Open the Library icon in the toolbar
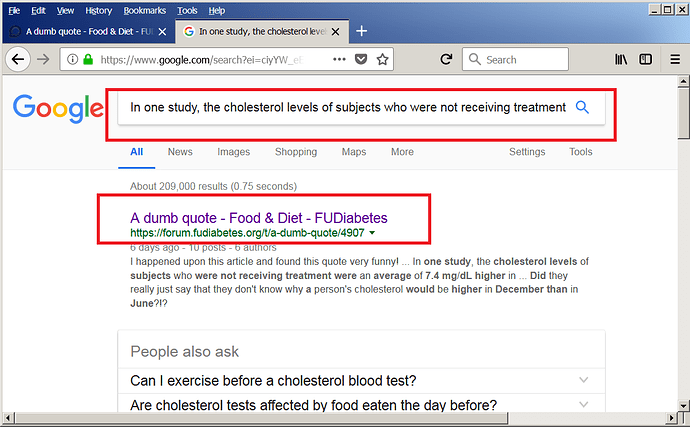Image resolution: width=690 pixels, height=430 pixels. click(x=621, y=59)
